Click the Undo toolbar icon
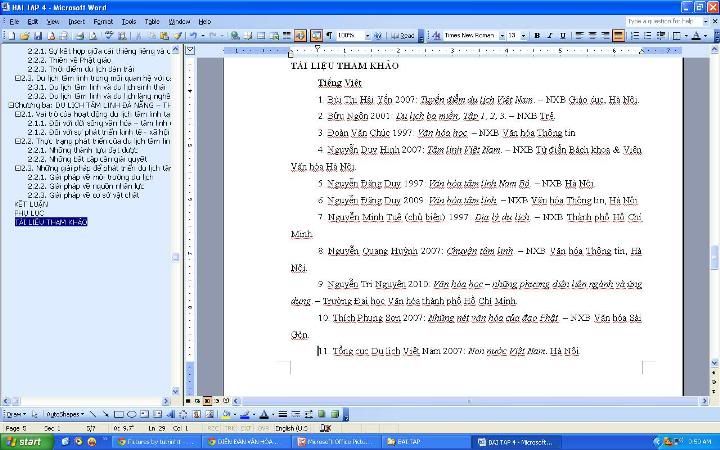This screenshot has height=450, width=720. tap(190, 35)
